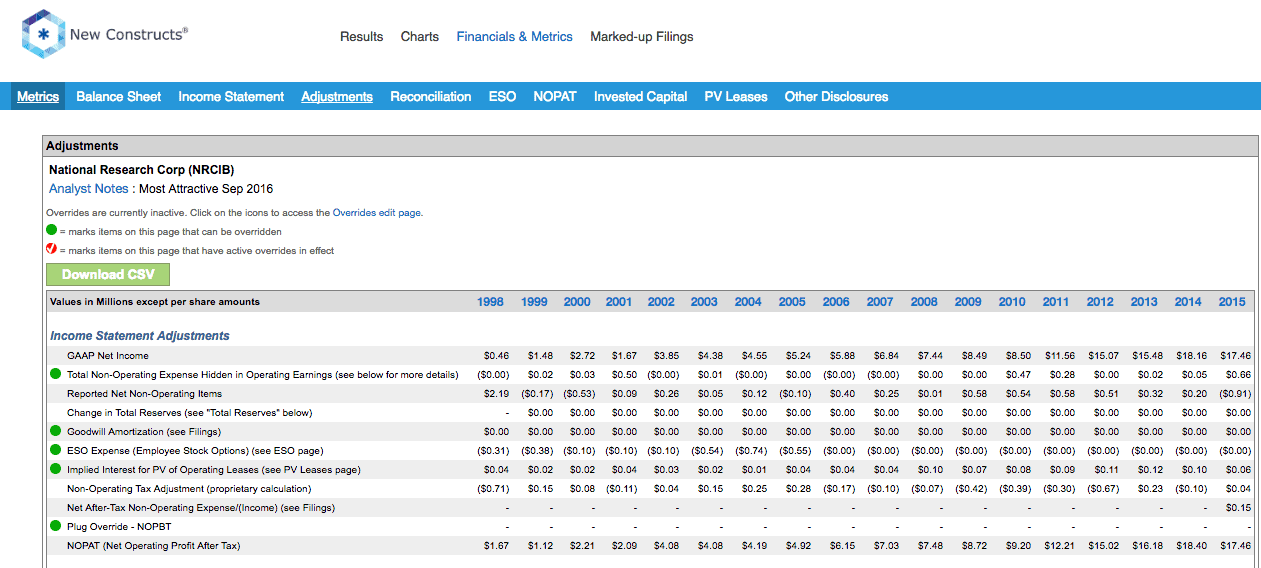
Task: Click 2014 NOPAT value $18.40
Action: click(1190, 546)
